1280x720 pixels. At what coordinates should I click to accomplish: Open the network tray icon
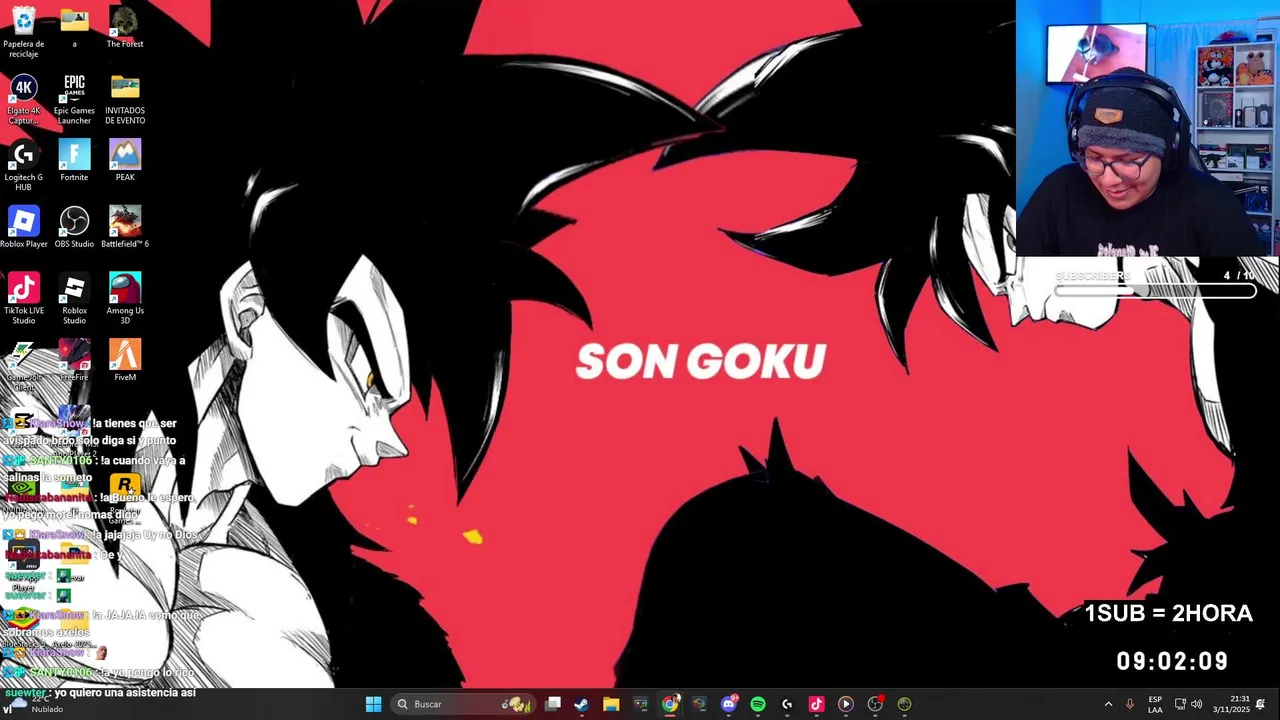click(1180, 704)
